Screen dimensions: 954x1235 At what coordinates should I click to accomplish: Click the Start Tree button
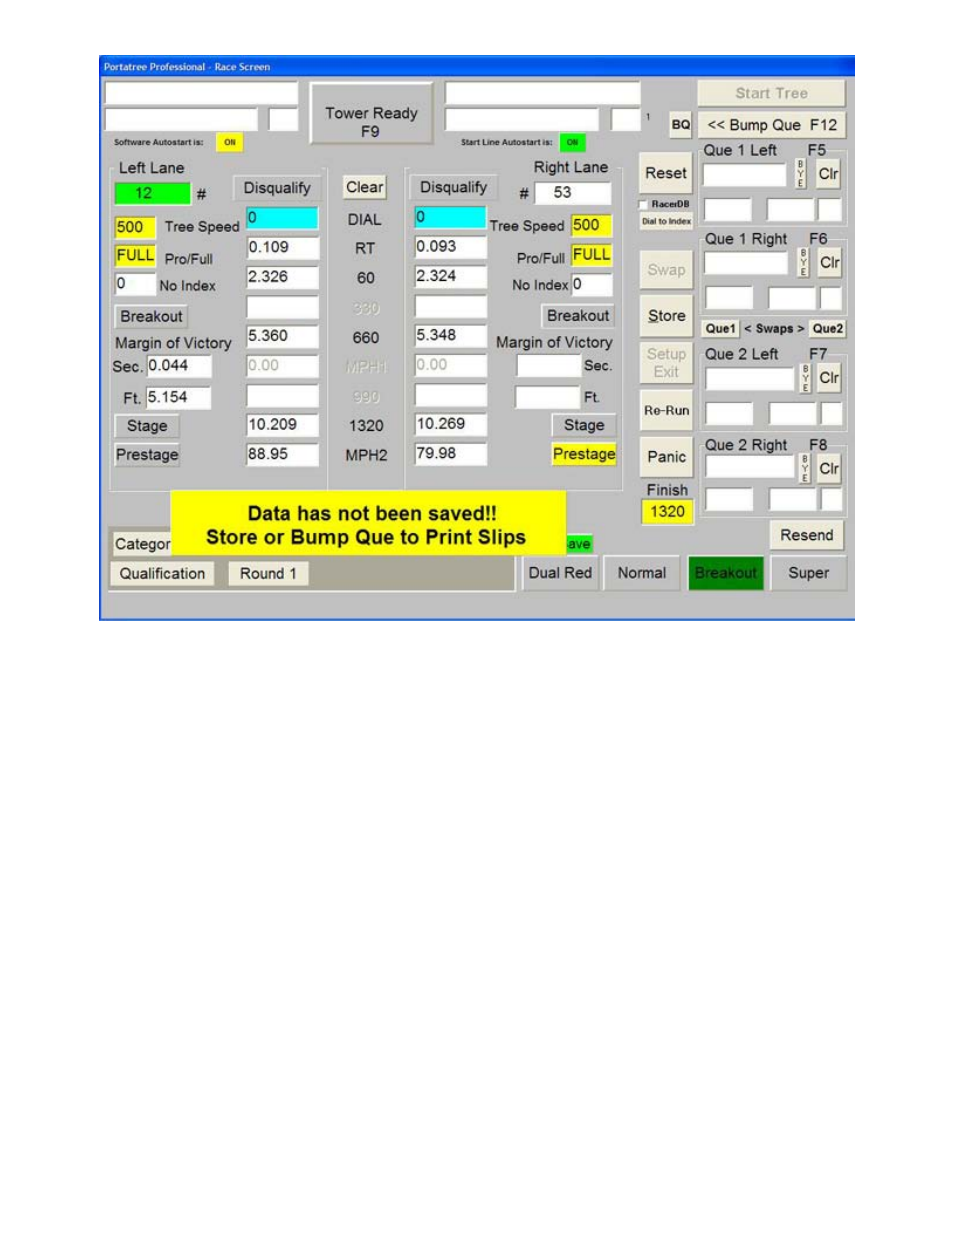tap(771, 93)
